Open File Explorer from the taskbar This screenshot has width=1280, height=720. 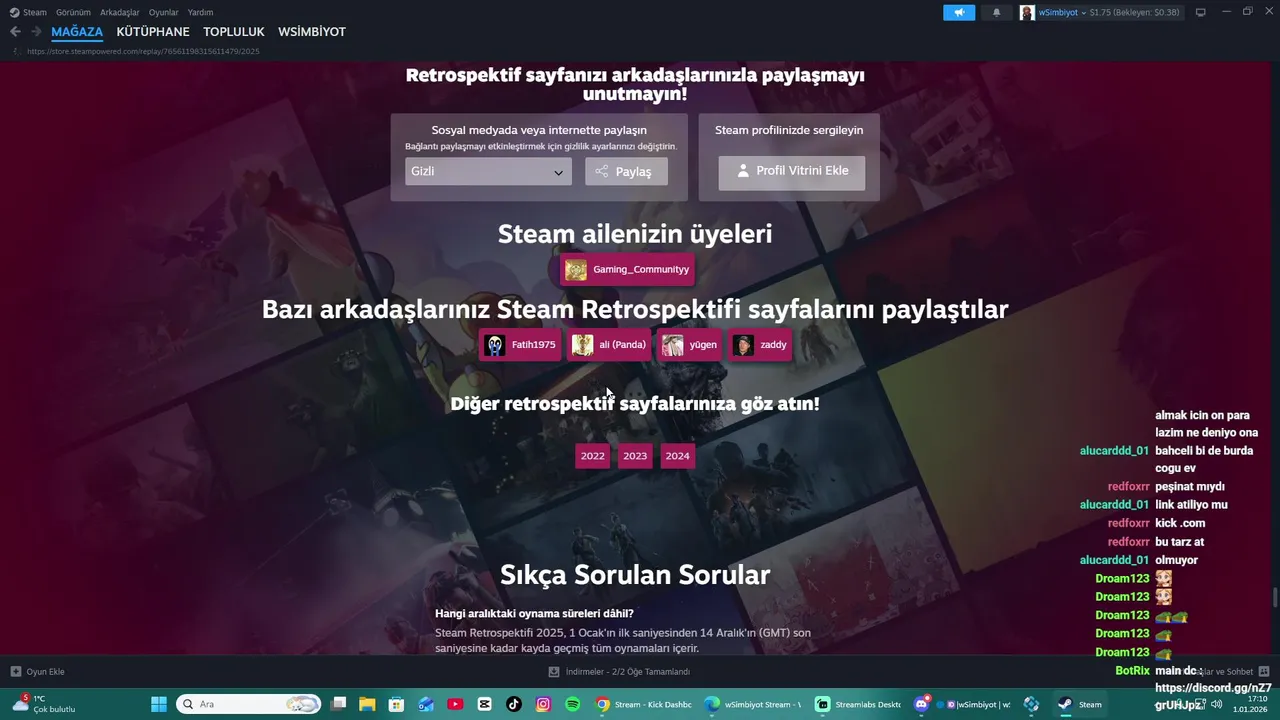click(367, 704)
